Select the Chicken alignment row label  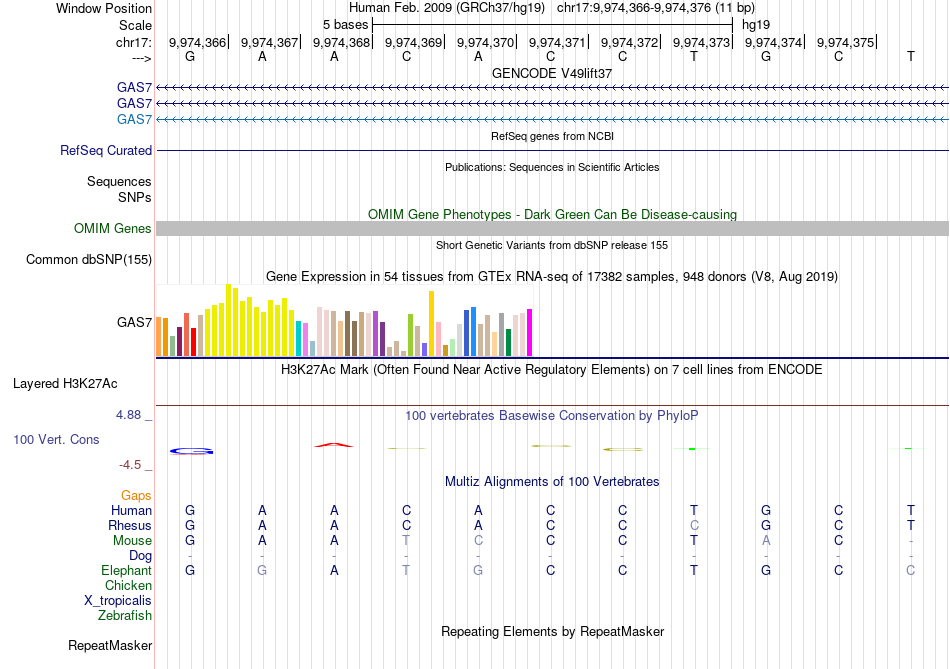click(x=128, y=585)
